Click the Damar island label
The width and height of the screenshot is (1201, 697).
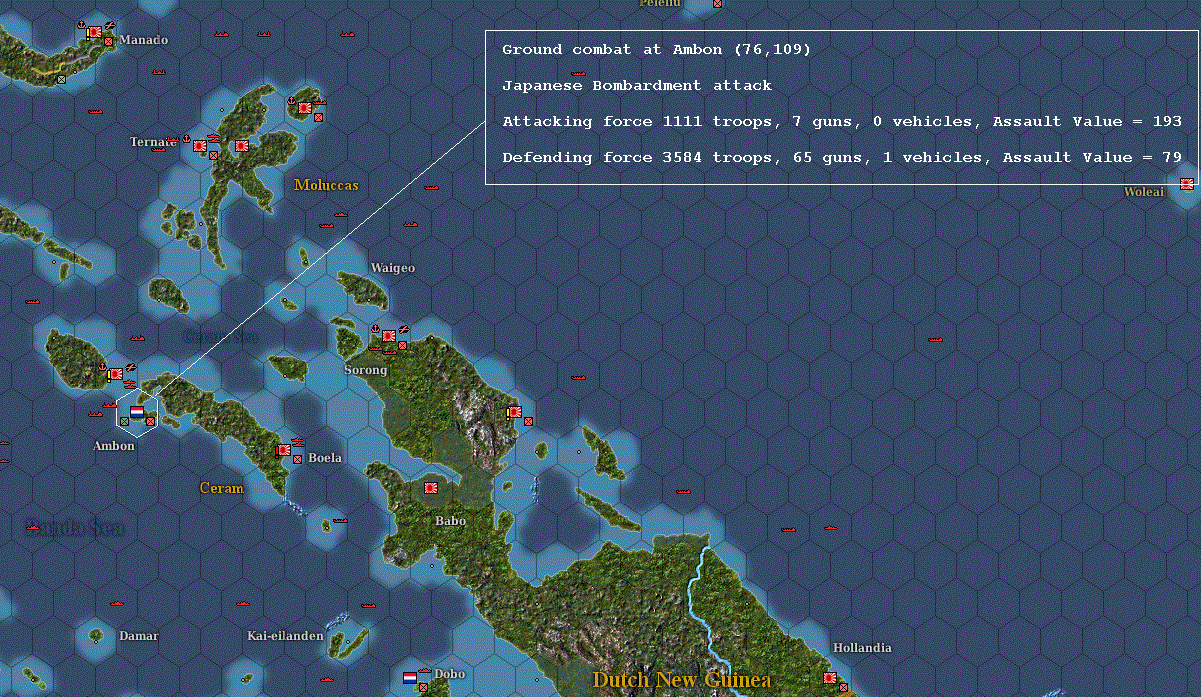pos(138,636)
